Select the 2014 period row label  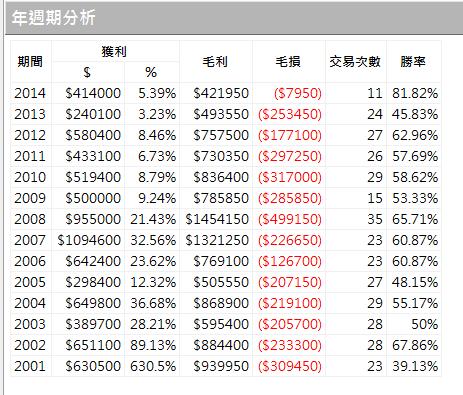coord(30,93)
